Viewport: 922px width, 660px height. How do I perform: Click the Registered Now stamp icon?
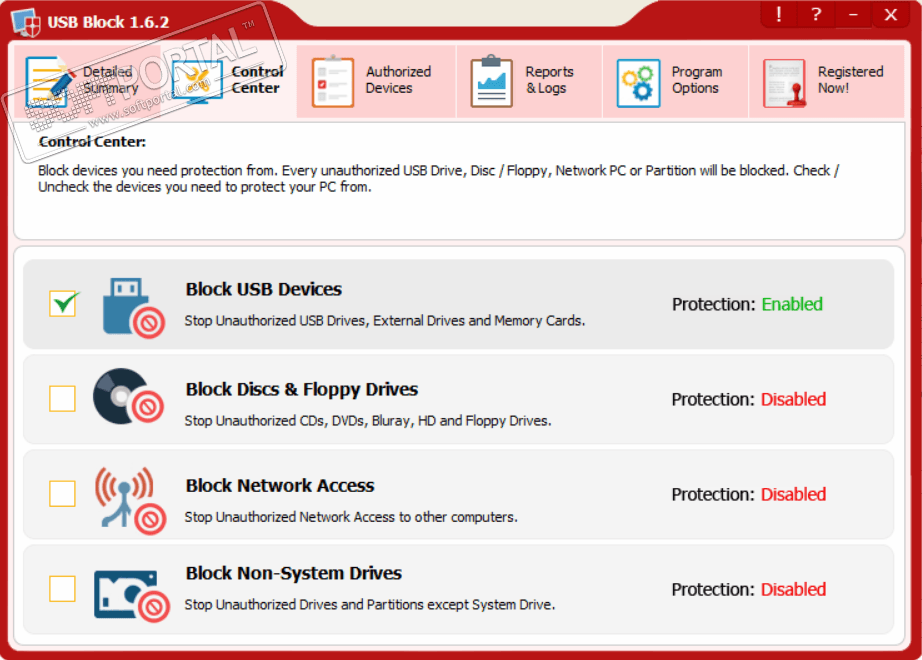point(785,82)
